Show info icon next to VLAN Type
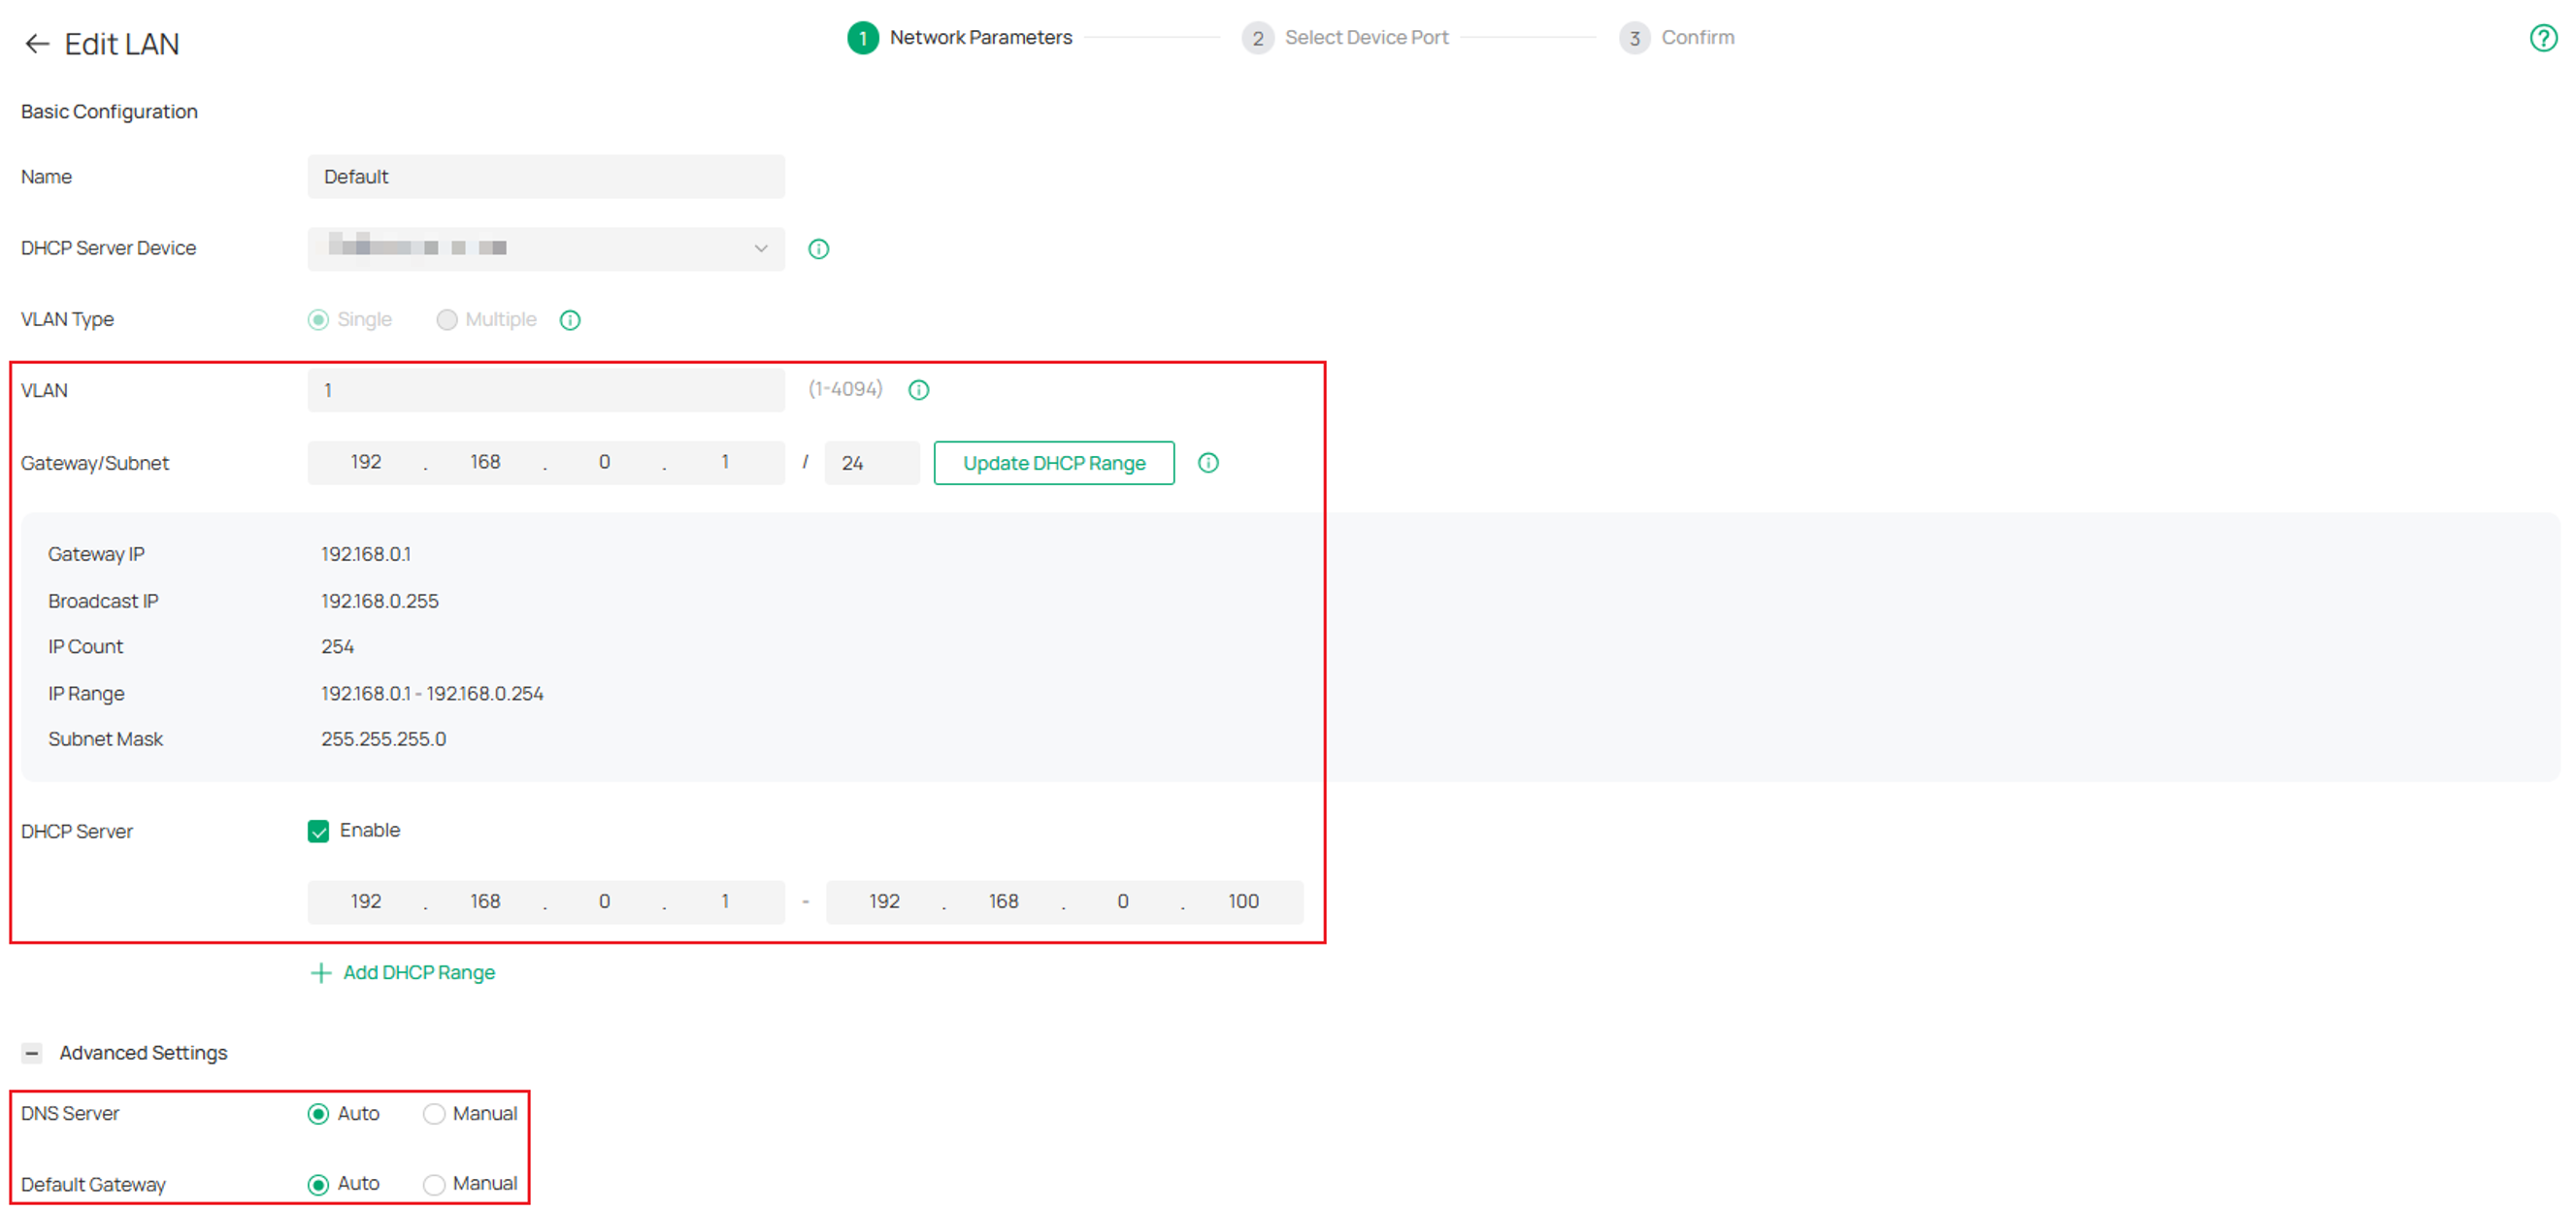The image size is (2576, 1211). click(570, 320)
